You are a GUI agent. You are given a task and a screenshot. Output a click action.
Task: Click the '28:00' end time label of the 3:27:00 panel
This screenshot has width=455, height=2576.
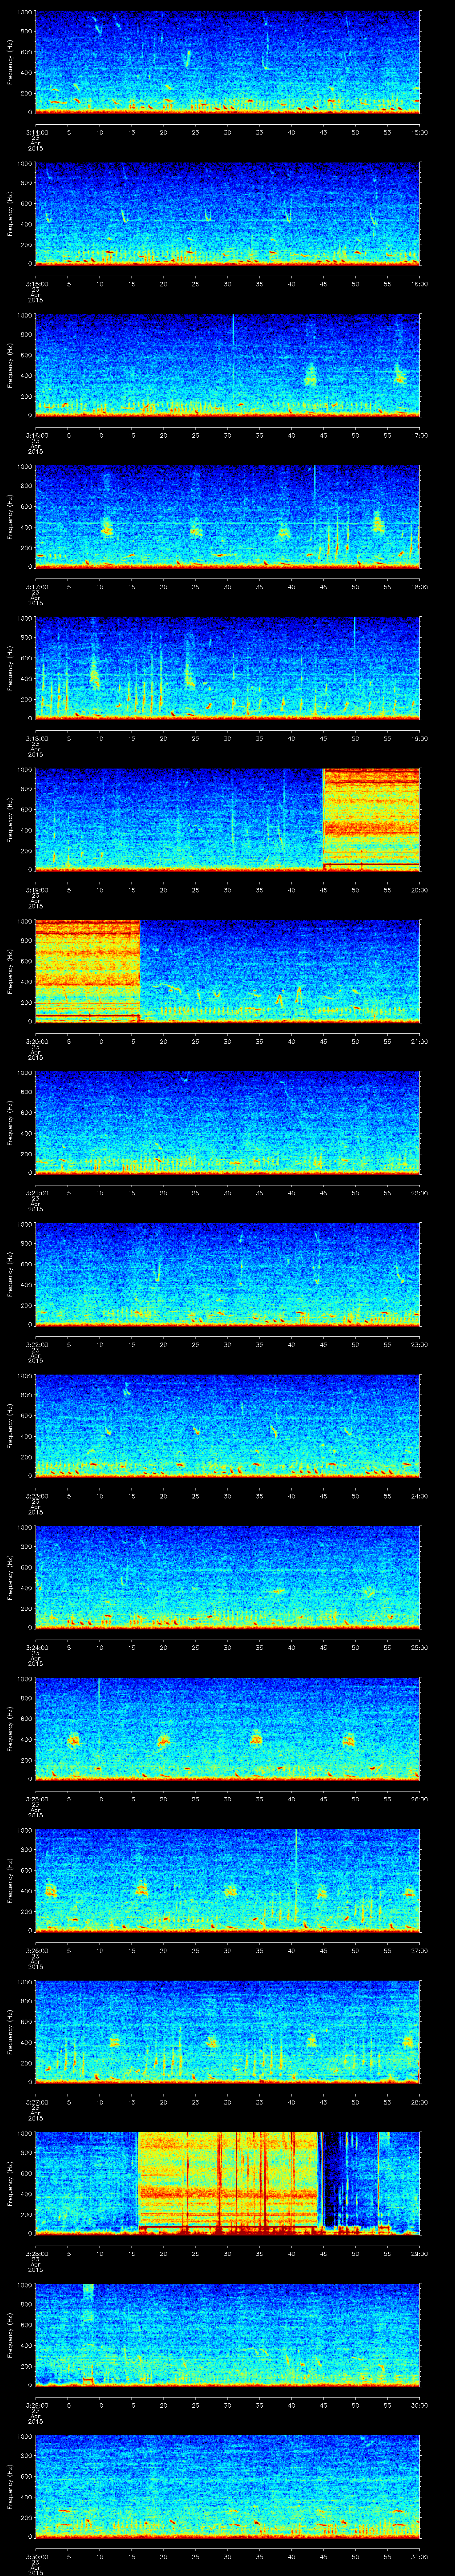click(x=420, y=2102)
